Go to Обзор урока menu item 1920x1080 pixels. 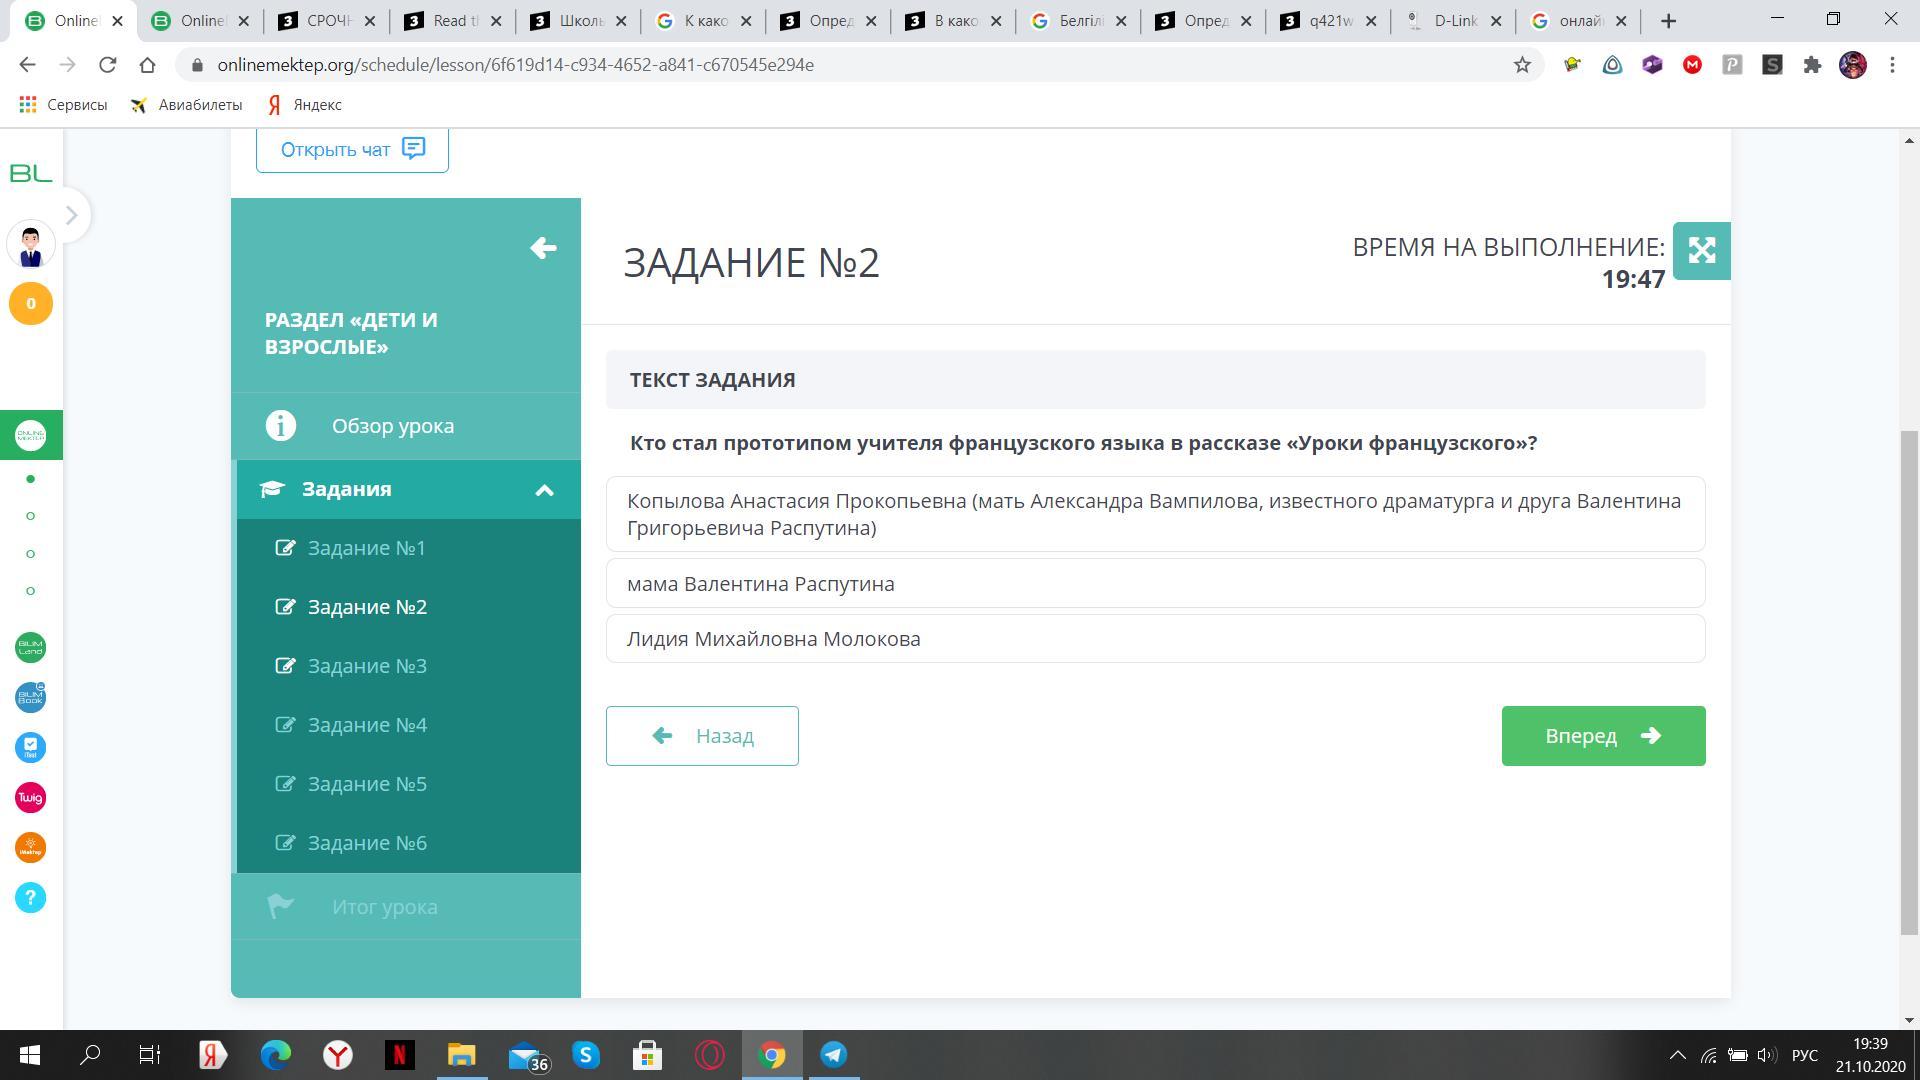(392, 426)
